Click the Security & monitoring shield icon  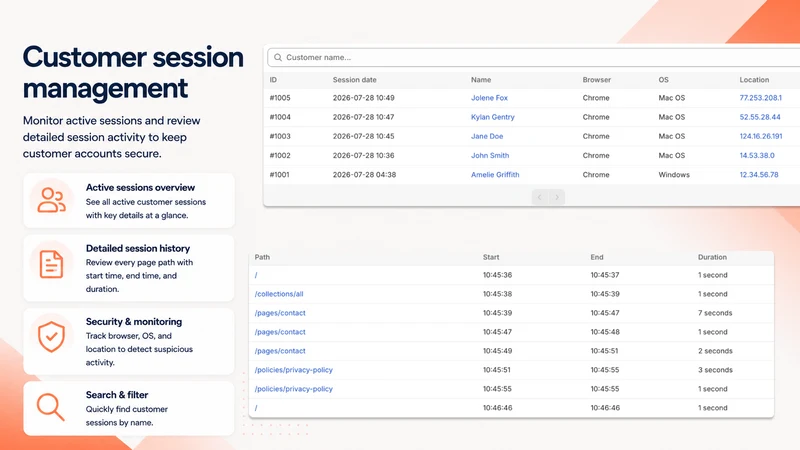tap(52, 337)
